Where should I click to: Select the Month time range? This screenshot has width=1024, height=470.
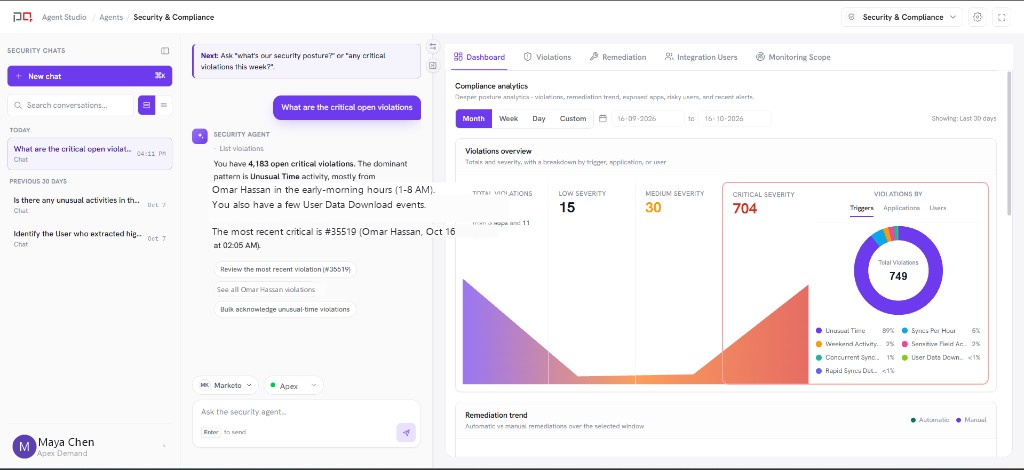click(x=473, y=119)
